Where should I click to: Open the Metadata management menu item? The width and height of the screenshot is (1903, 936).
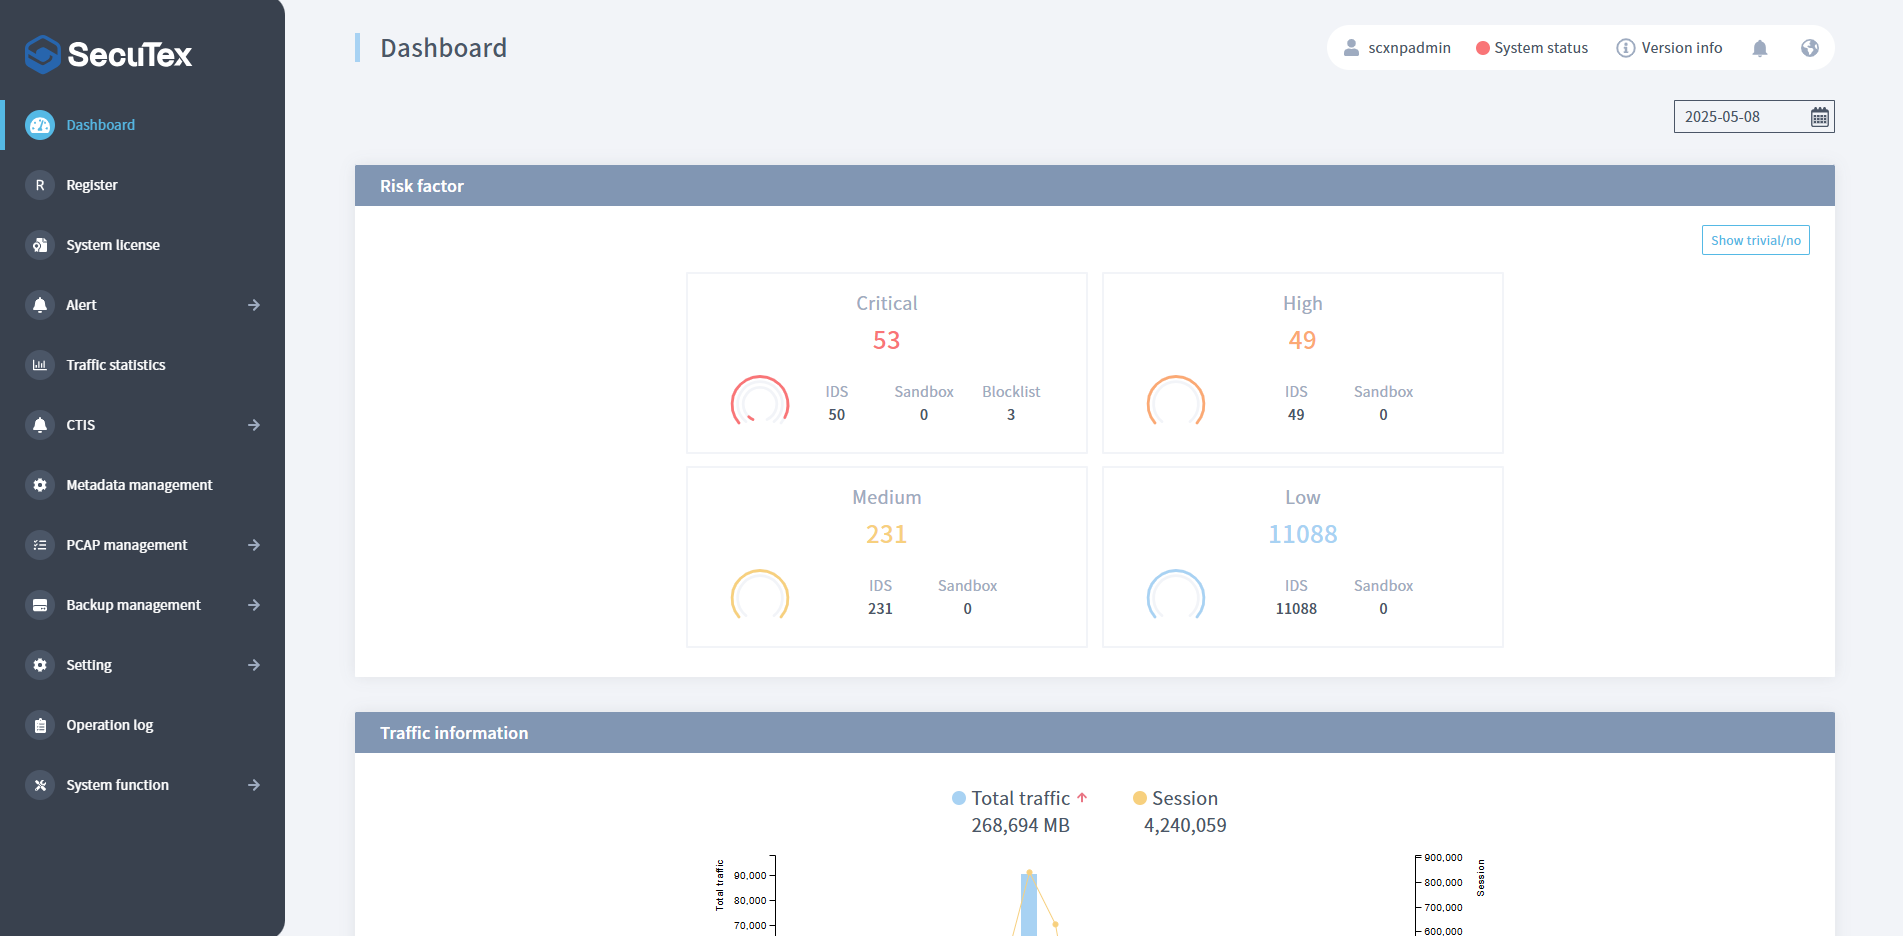coord(142,485)
